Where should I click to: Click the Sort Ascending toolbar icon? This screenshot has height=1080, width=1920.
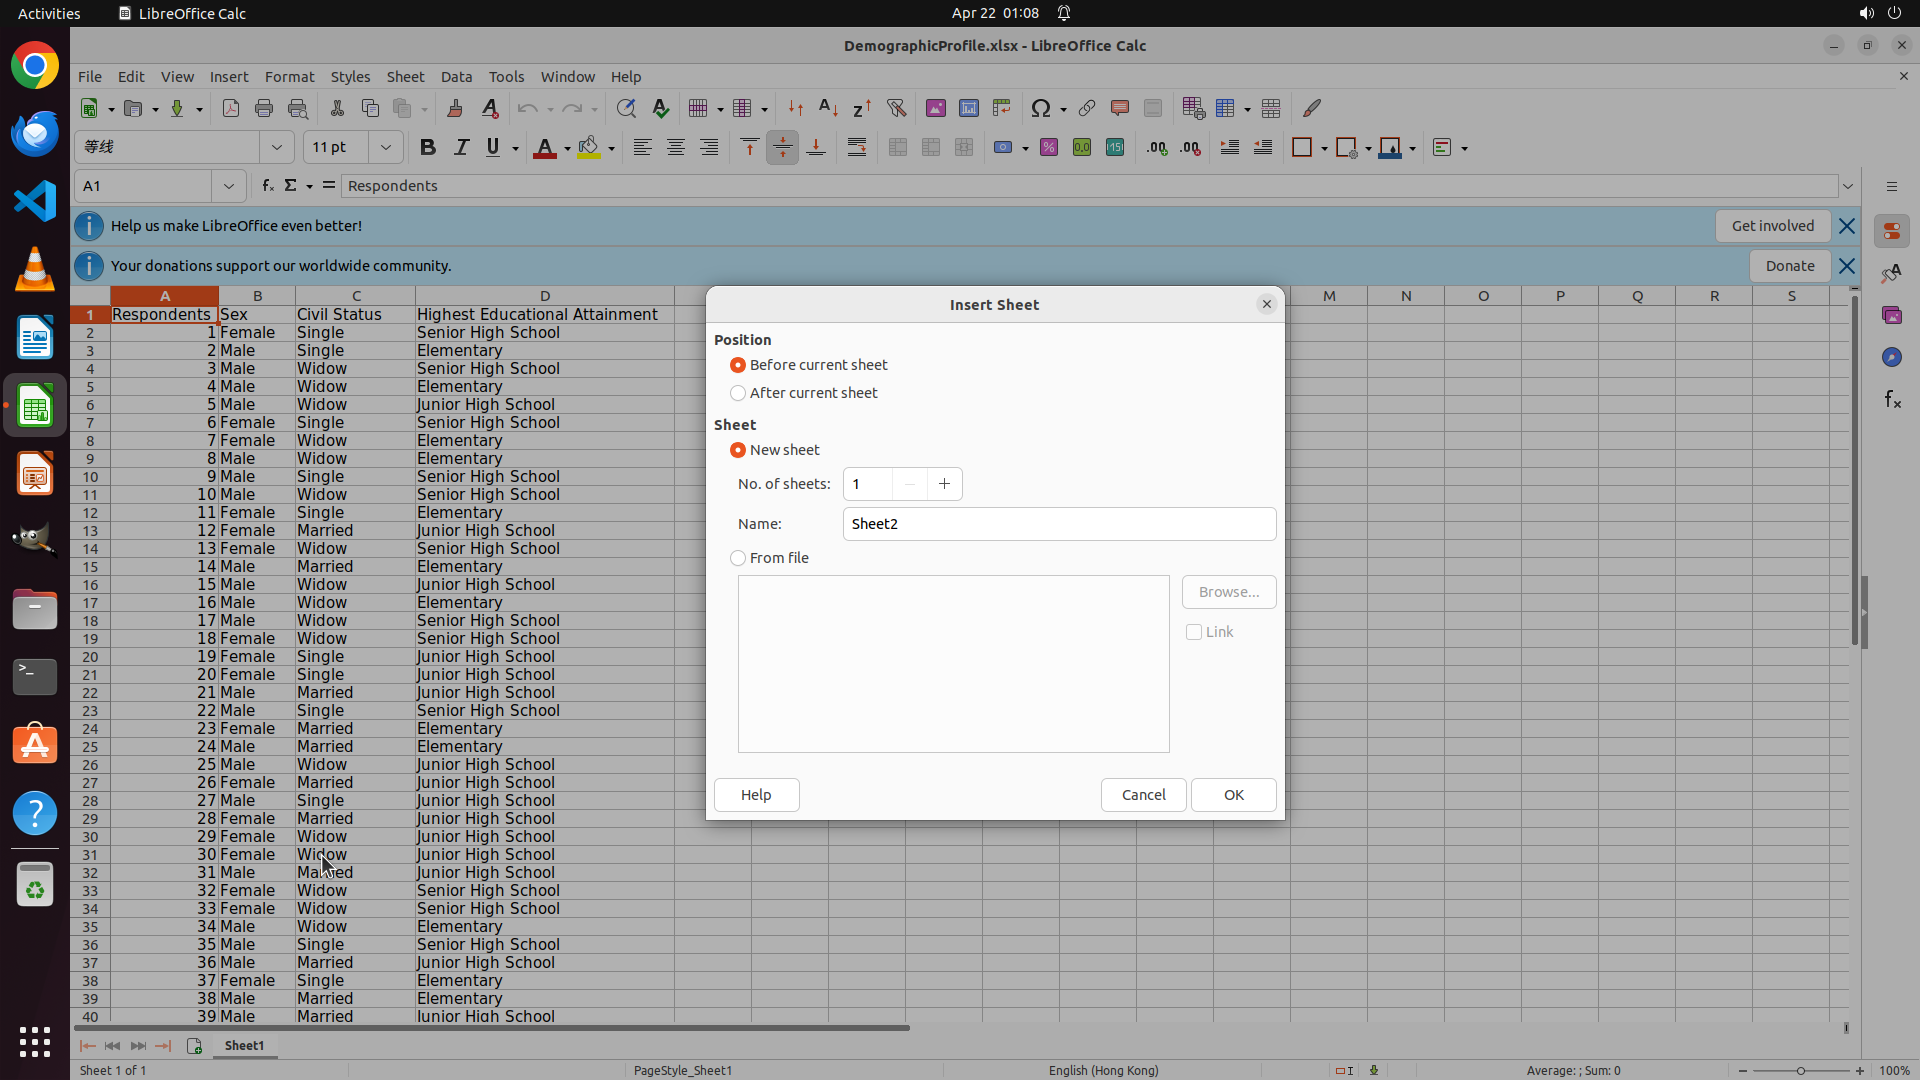click(x=828, y=108)
